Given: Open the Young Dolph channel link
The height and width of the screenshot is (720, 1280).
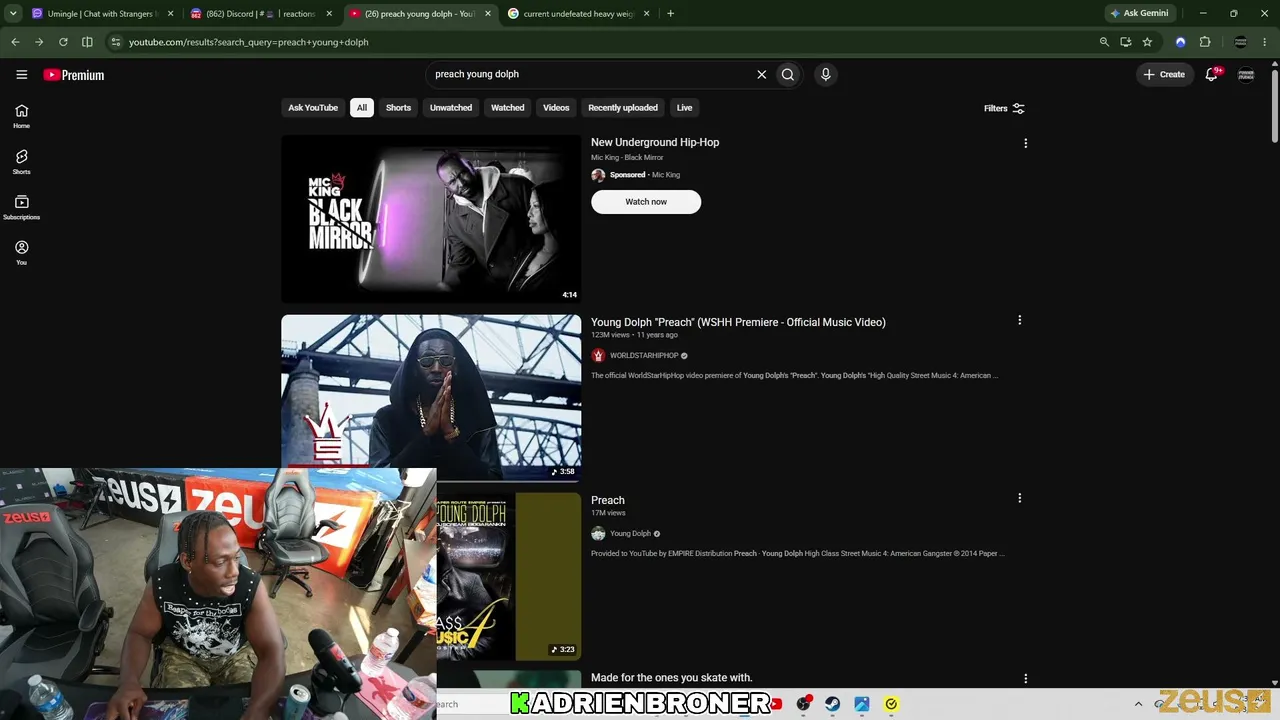Looking at the screenshot, I should click(630, 534).
